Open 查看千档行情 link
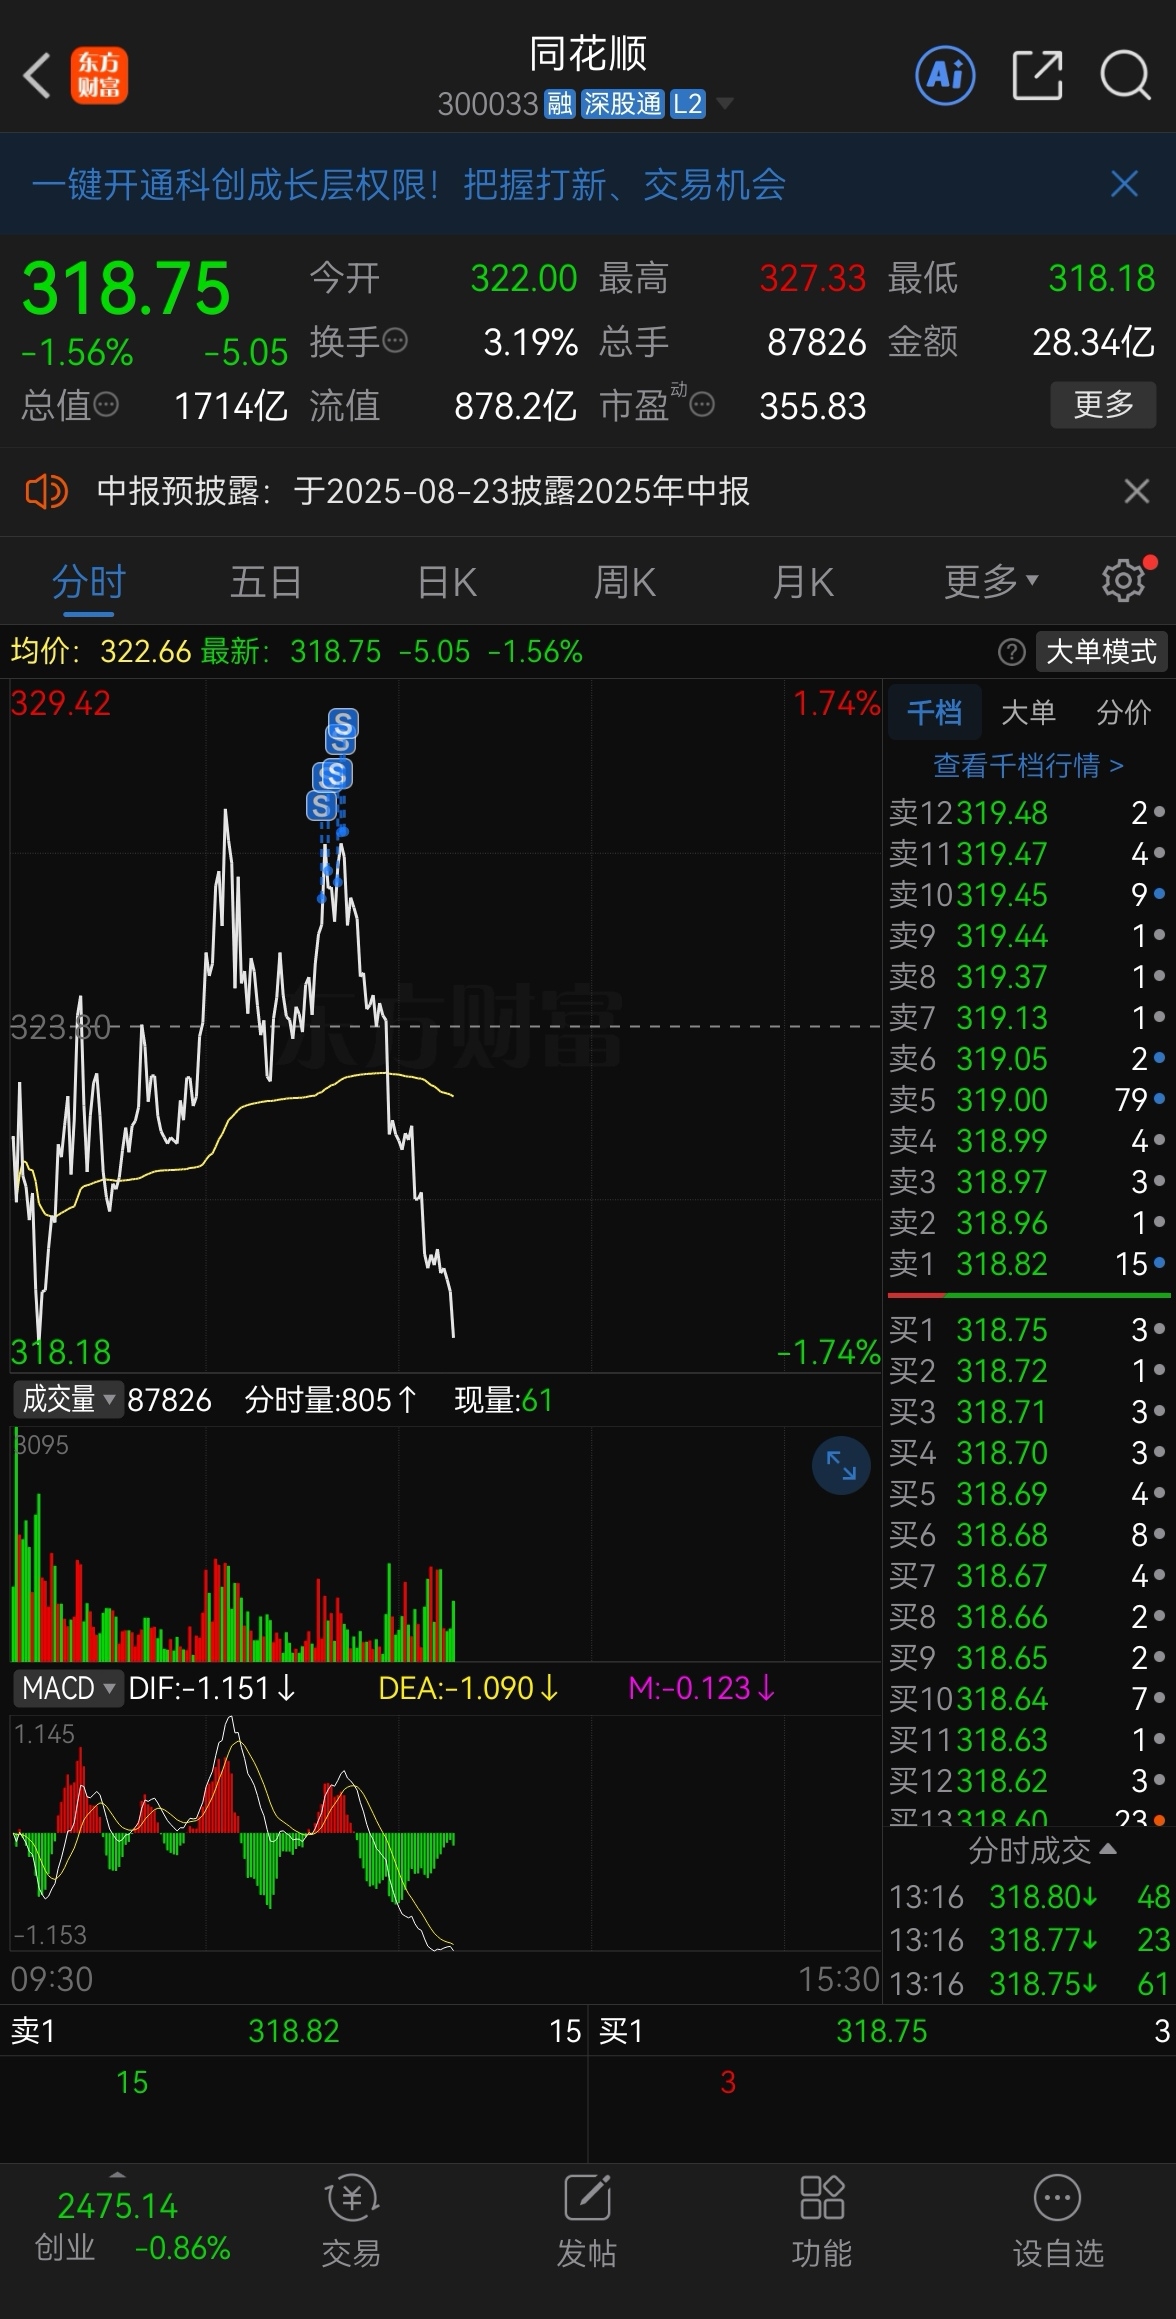Viewport: 1176px width, 2319px height. click(1028, 766)
